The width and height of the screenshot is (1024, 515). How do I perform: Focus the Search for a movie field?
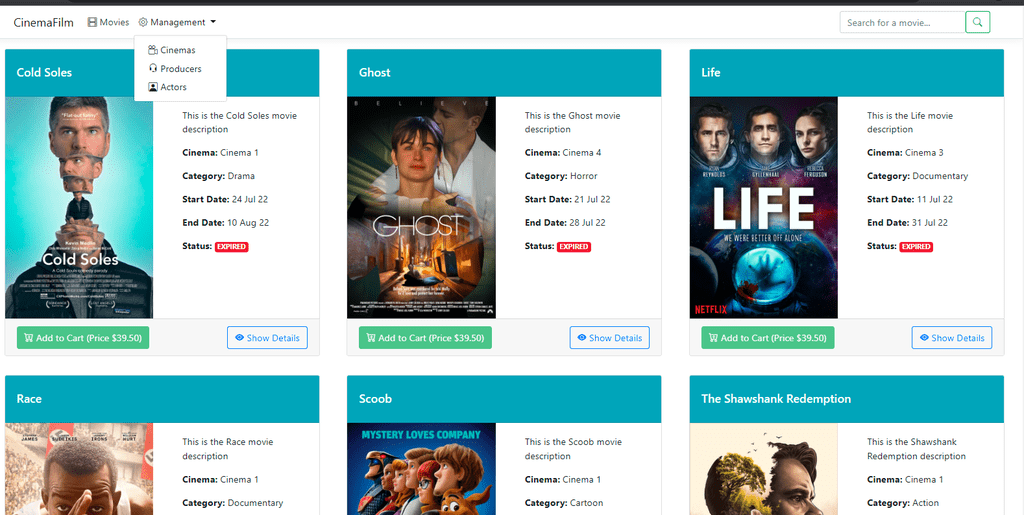click(903, 22)
